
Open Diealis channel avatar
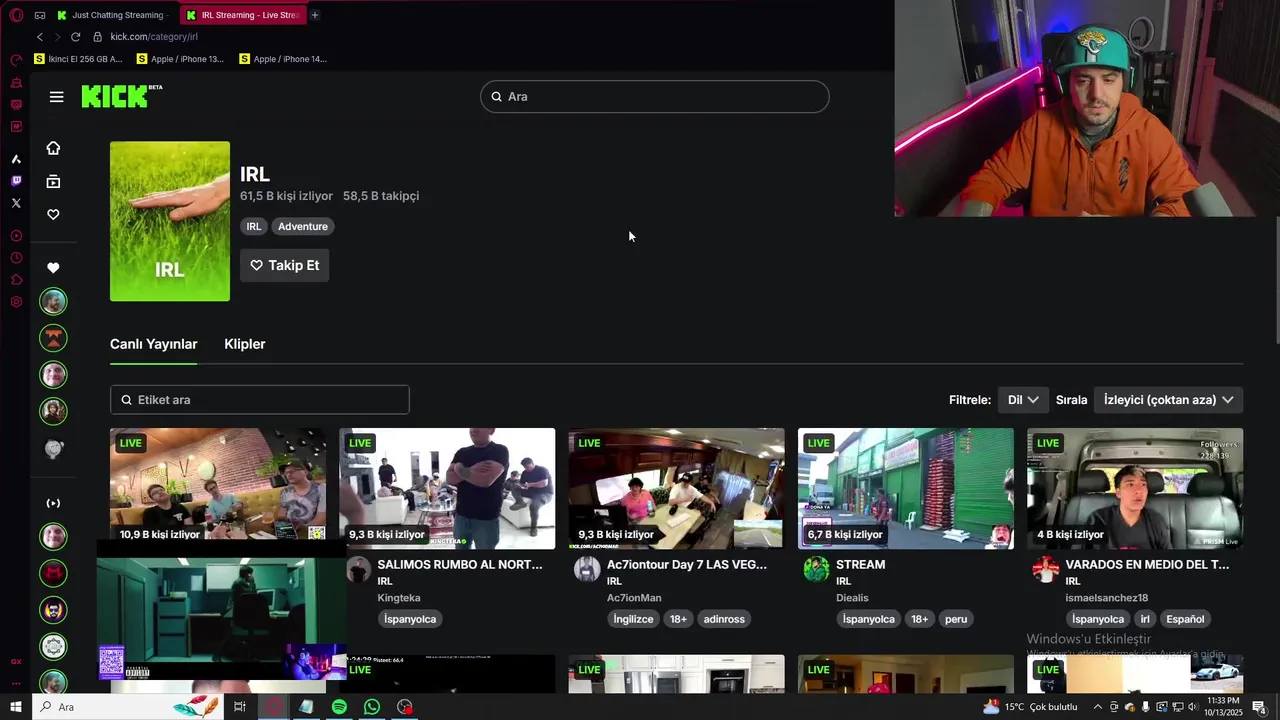(817, 570)
